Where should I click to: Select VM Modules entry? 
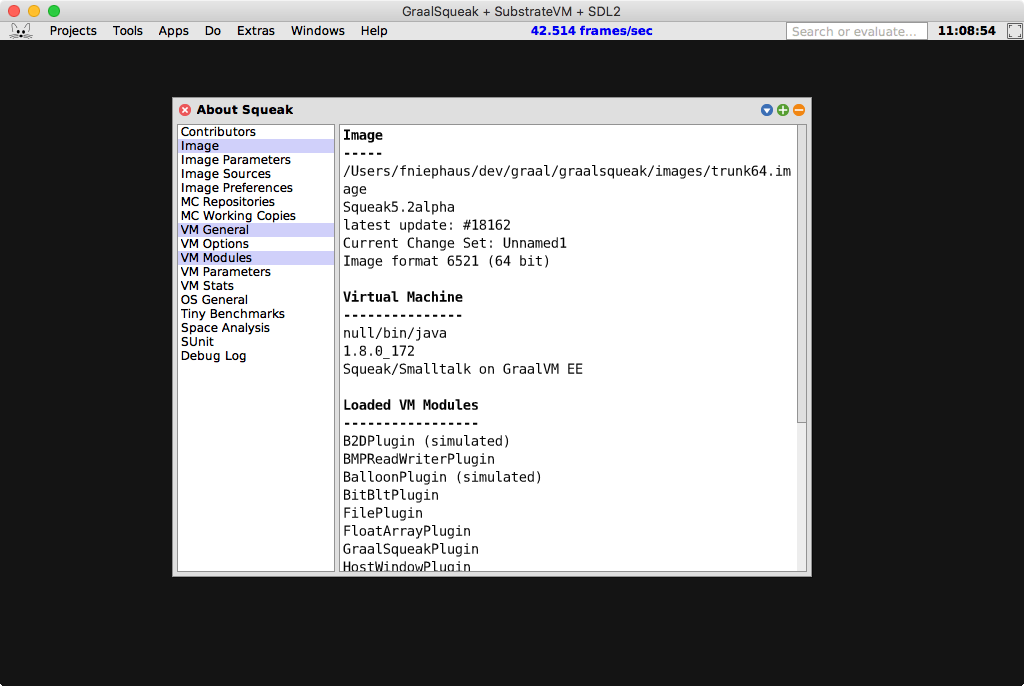coord(256,258)
